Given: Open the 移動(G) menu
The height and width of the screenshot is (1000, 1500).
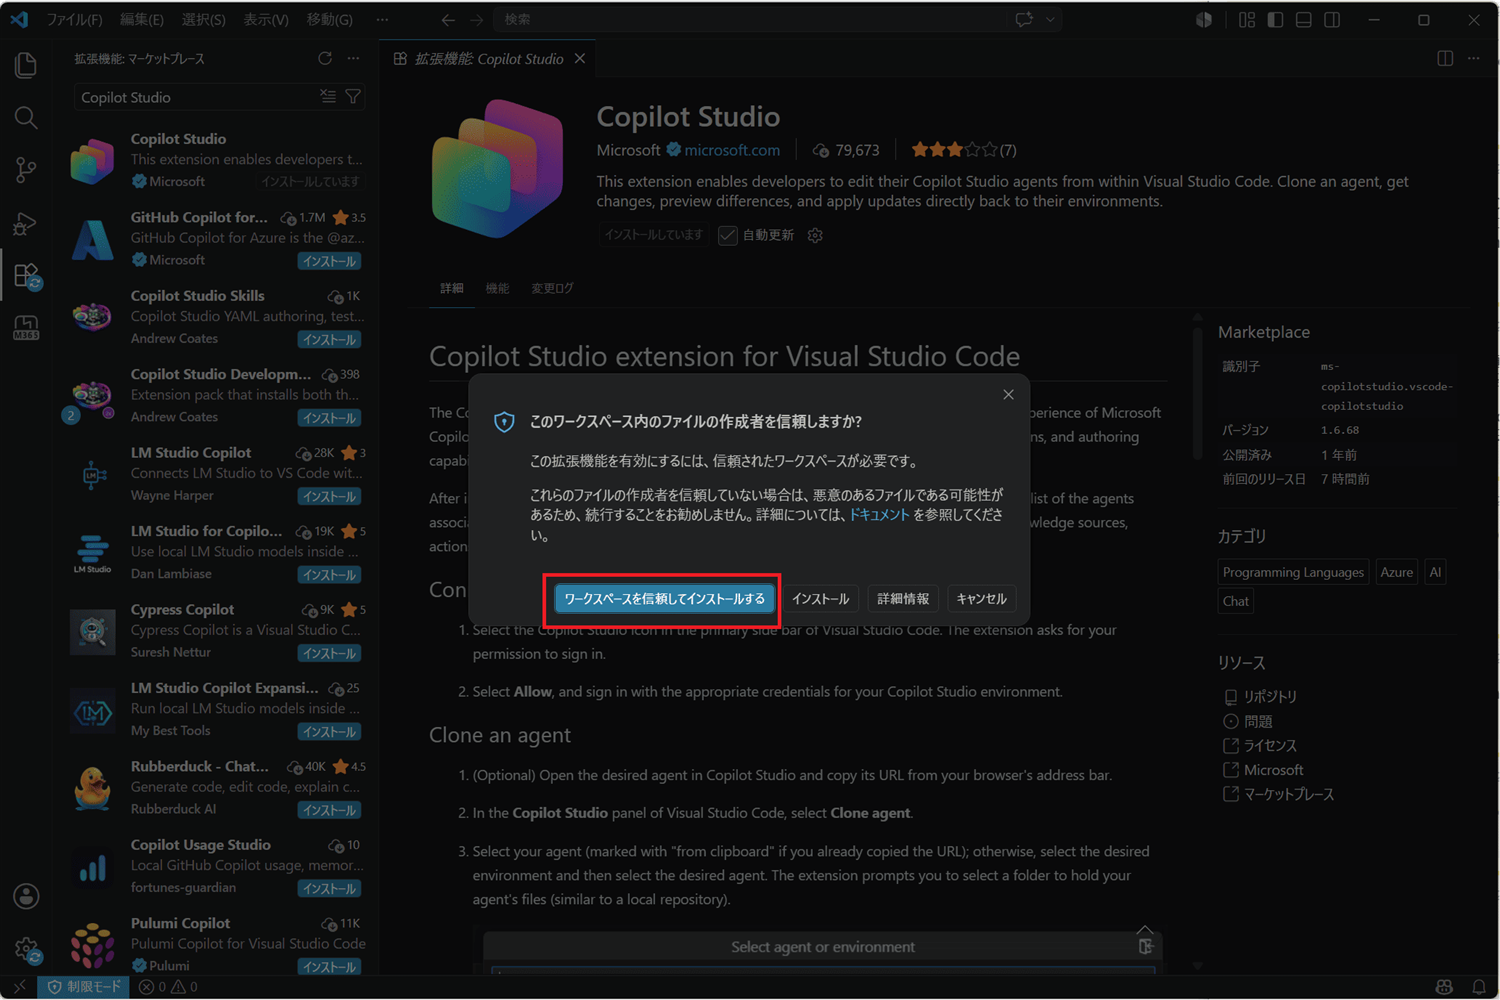Looking at the screenshot, I should click(330, 20).
